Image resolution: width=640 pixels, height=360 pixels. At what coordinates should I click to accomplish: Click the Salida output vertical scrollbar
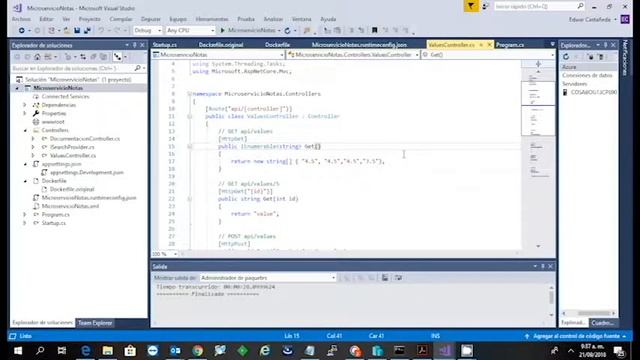point(551,301)
